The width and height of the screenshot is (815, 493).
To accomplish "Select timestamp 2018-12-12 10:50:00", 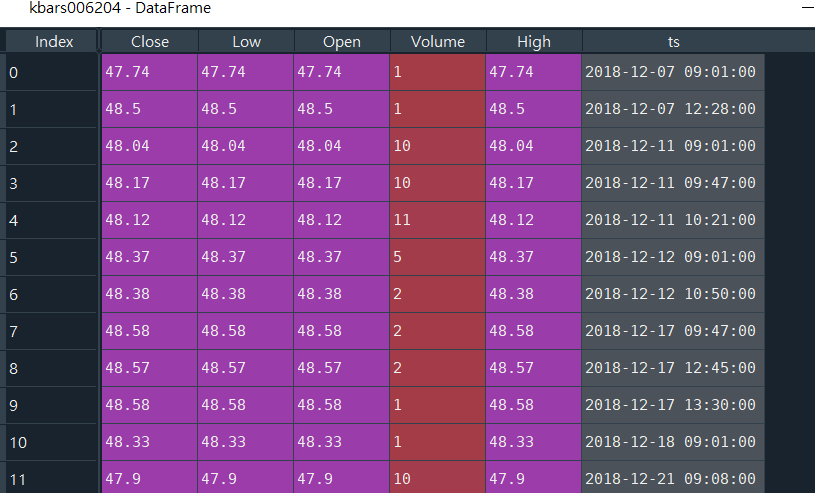I will click(673, 294).
